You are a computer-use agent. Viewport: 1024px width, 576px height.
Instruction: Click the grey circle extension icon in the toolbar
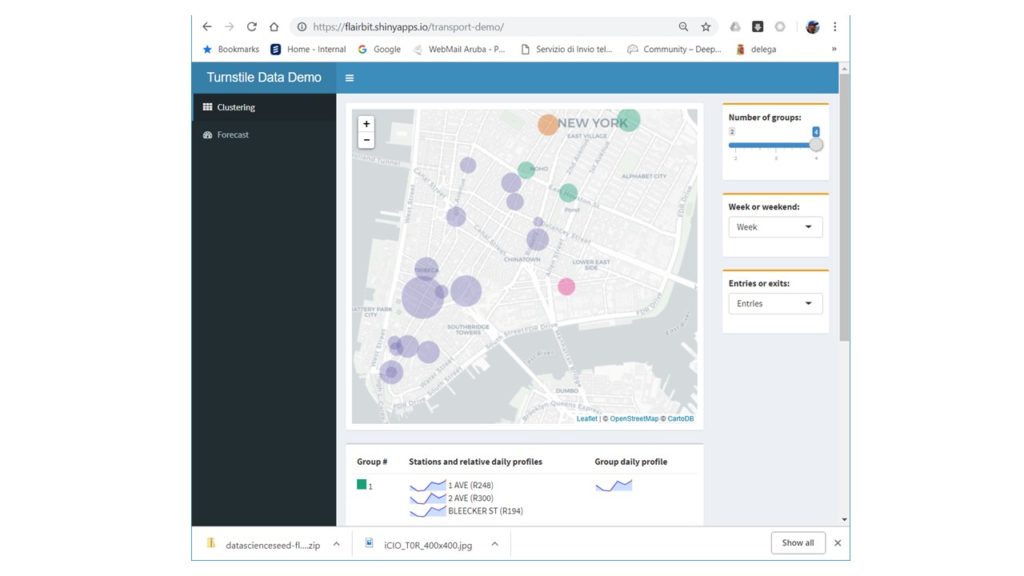[780, 27]
